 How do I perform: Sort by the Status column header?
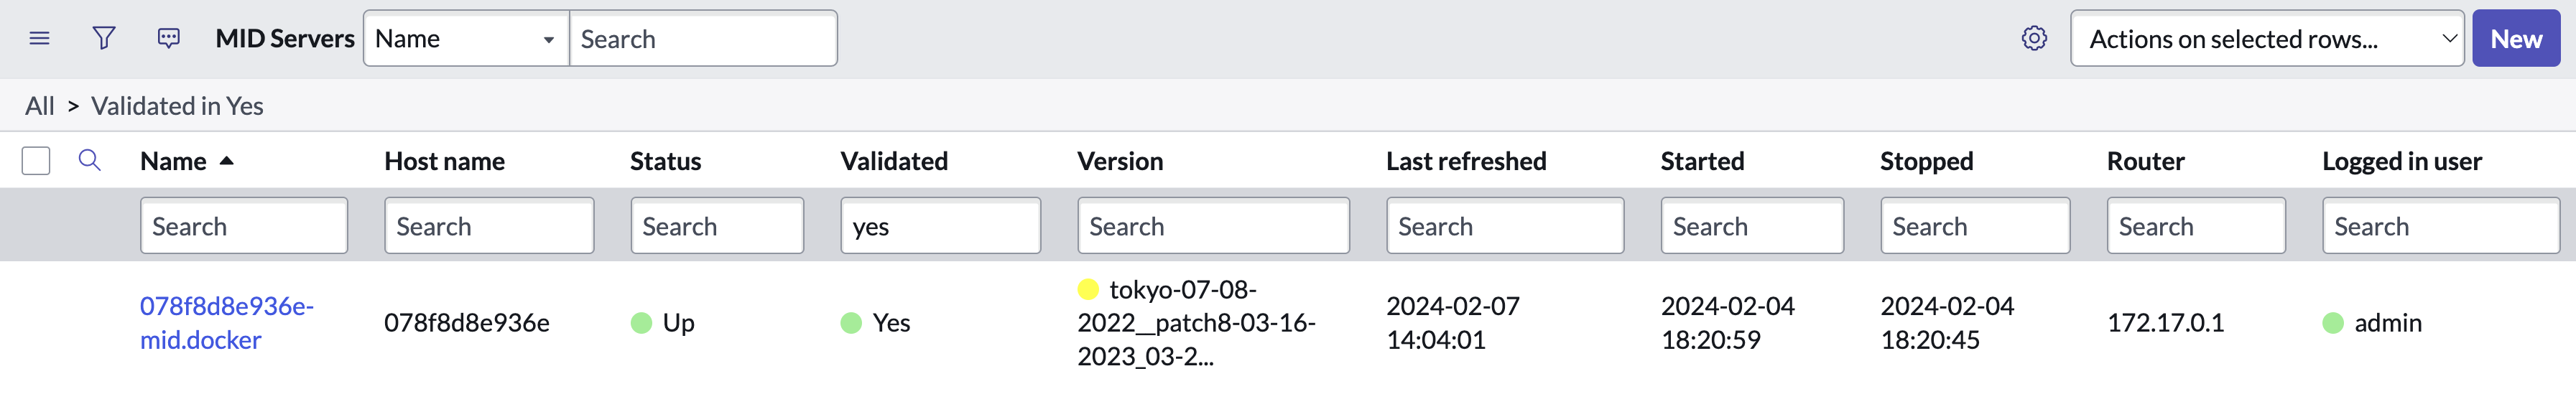[x=665, y=161]
